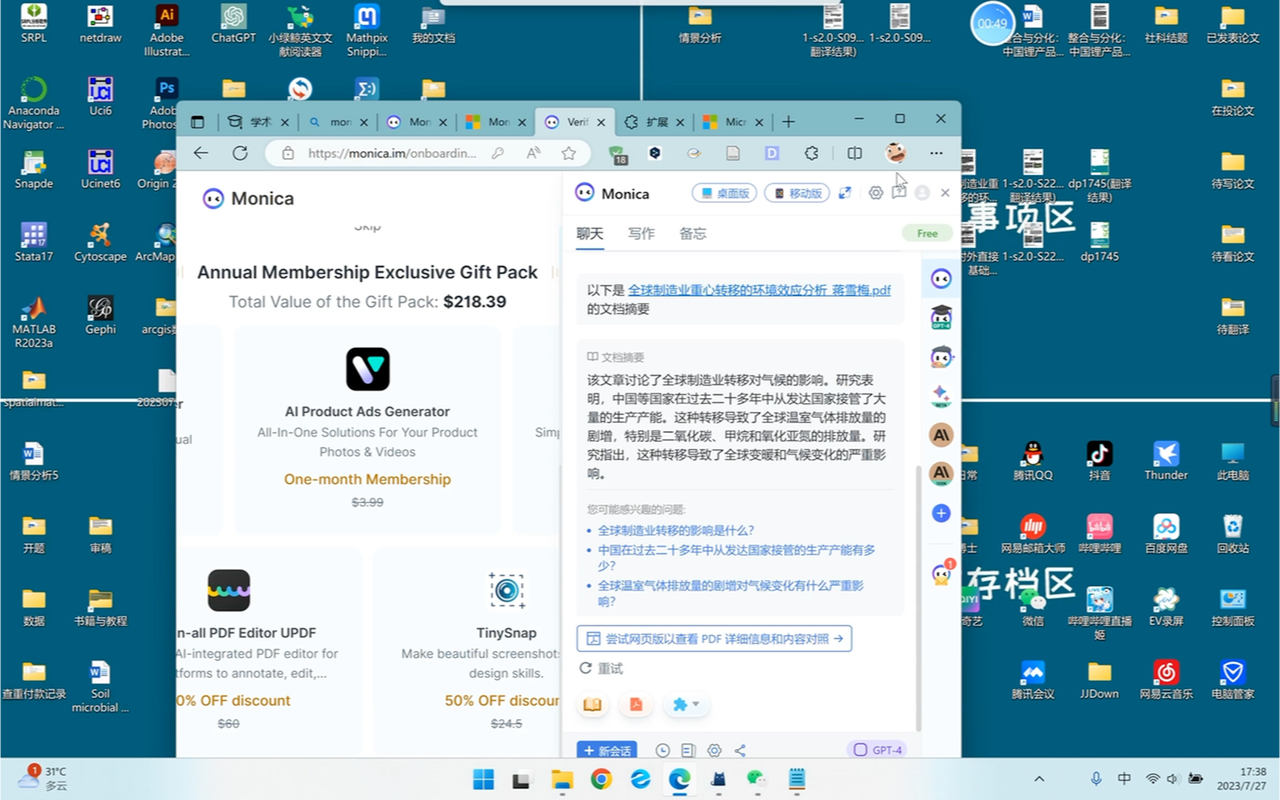Switch to 聊天 tab in Monica

coord(590,233)
